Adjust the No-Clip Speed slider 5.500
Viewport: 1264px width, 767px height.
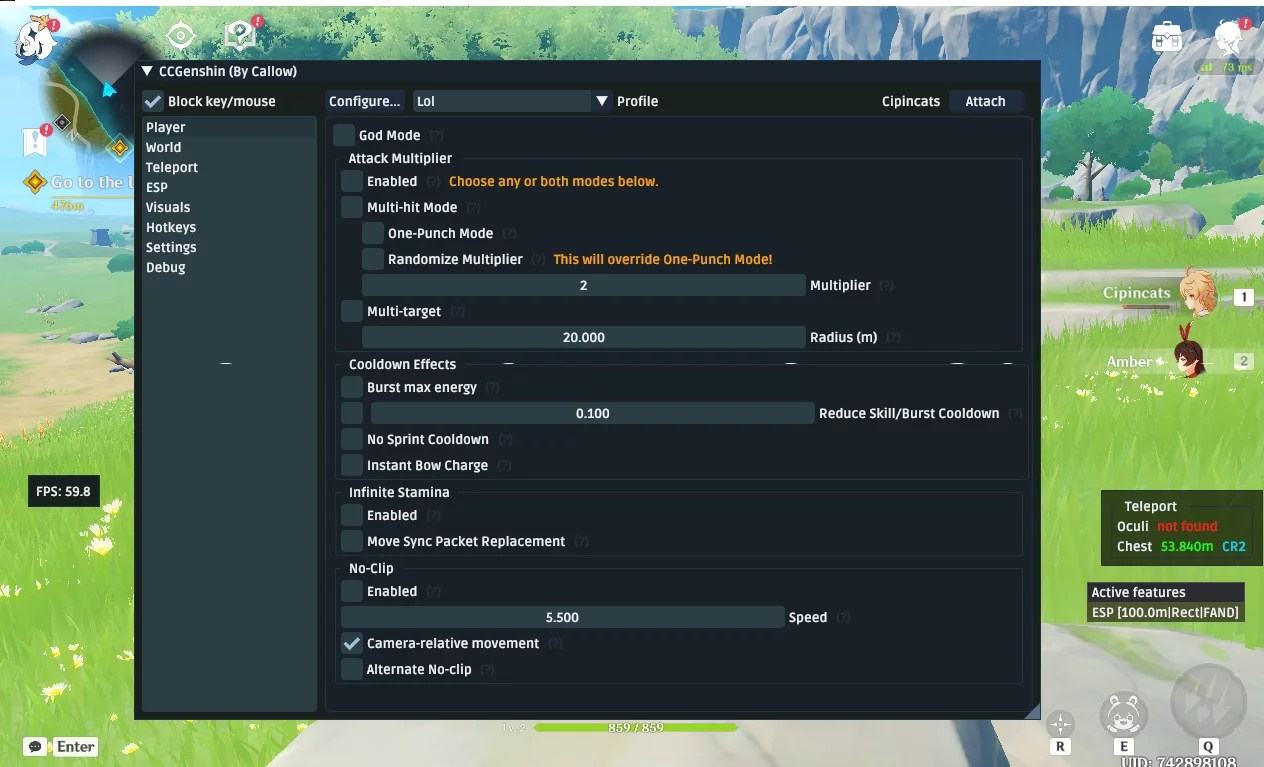pos(563,617)
